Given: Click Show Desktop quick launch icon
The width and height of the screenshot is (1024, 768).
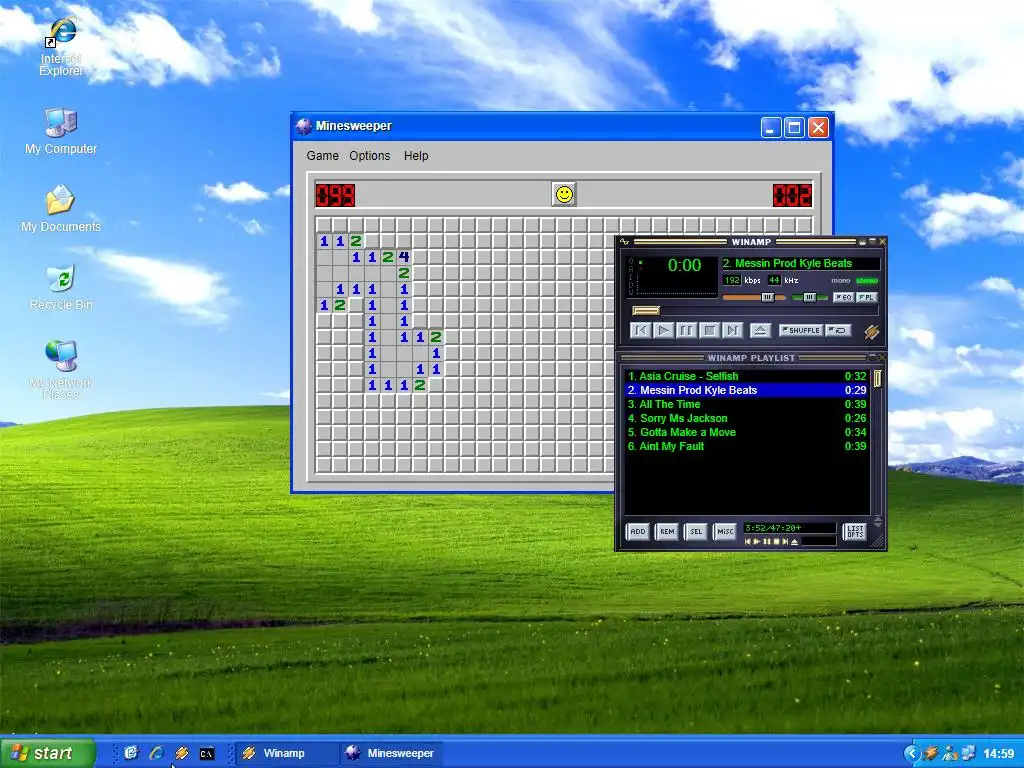Looking at the screenshot, I should pos(131,754).
